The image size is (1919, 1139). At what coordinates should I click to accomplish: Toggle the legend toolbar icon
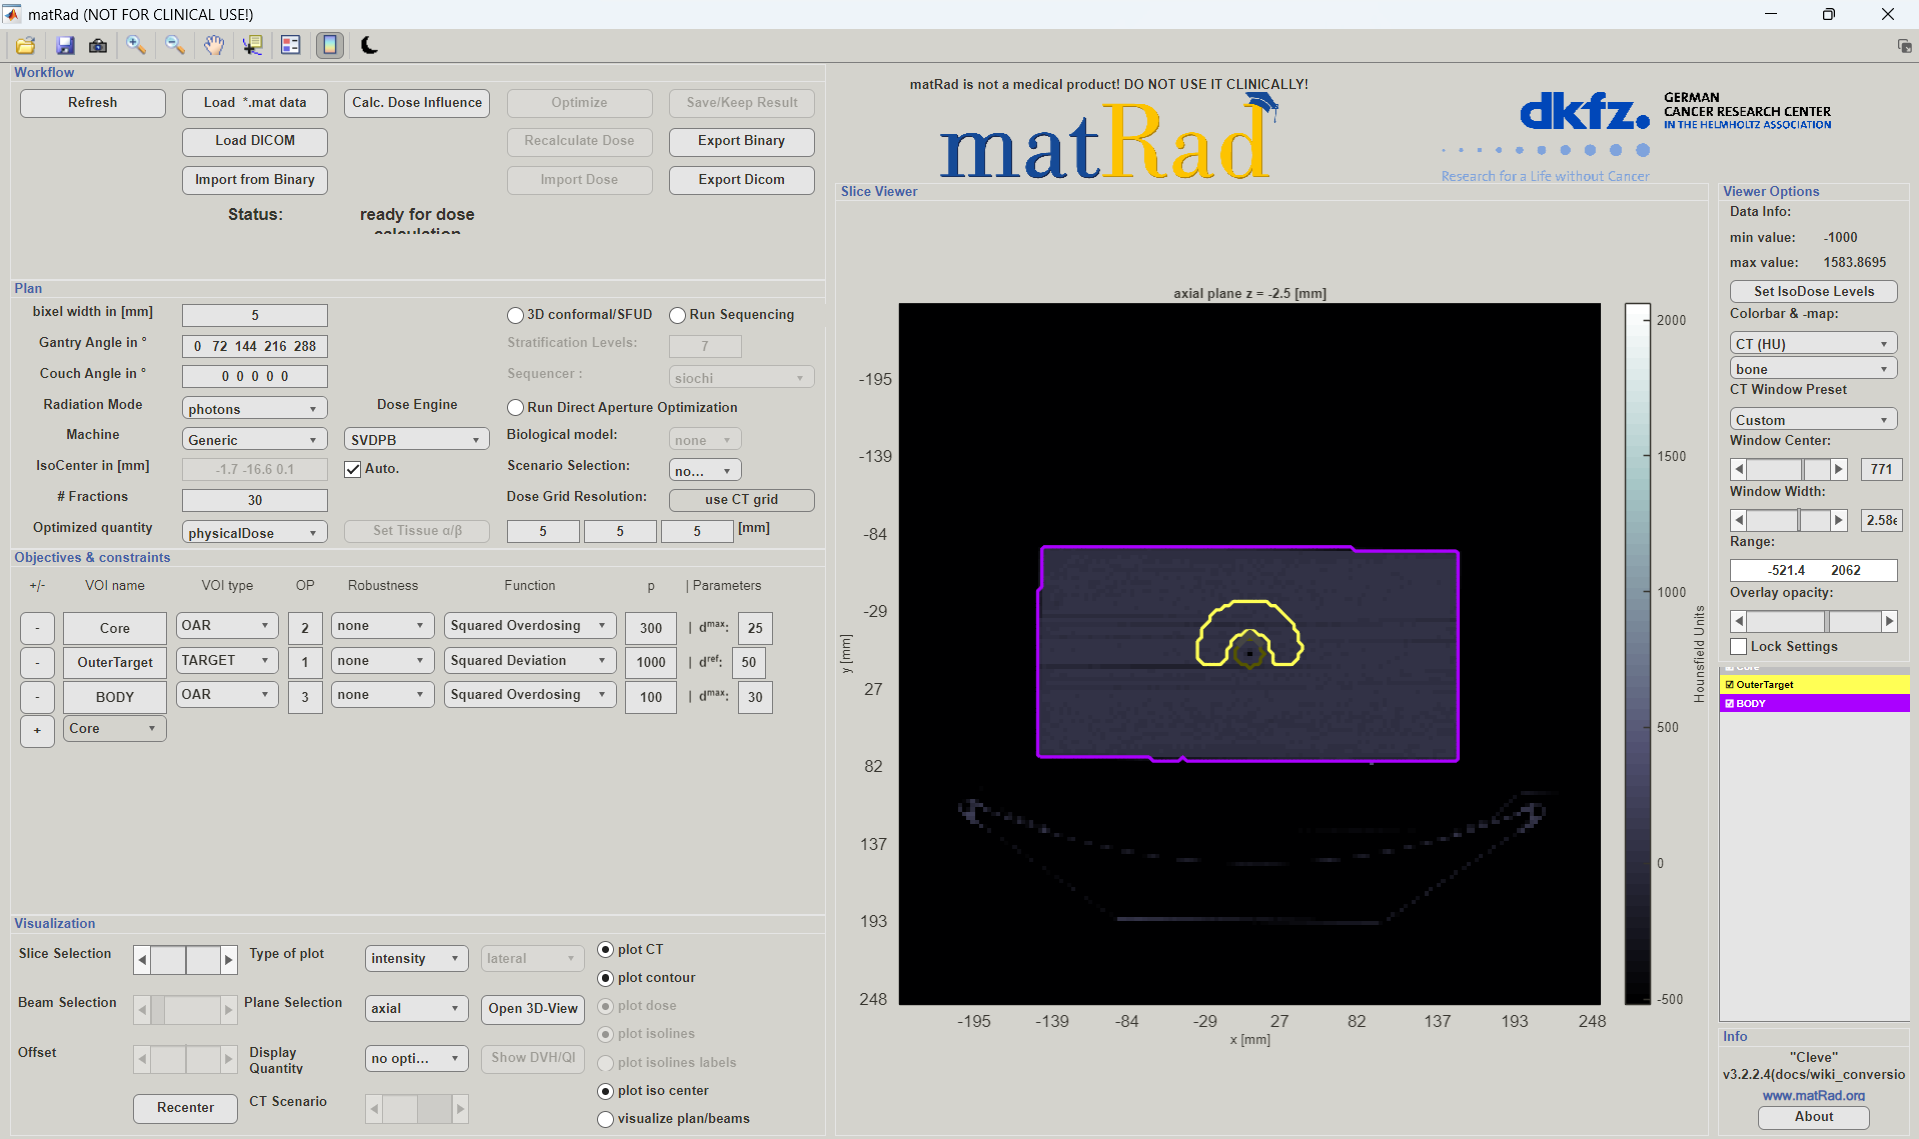(x=291, y=45)
